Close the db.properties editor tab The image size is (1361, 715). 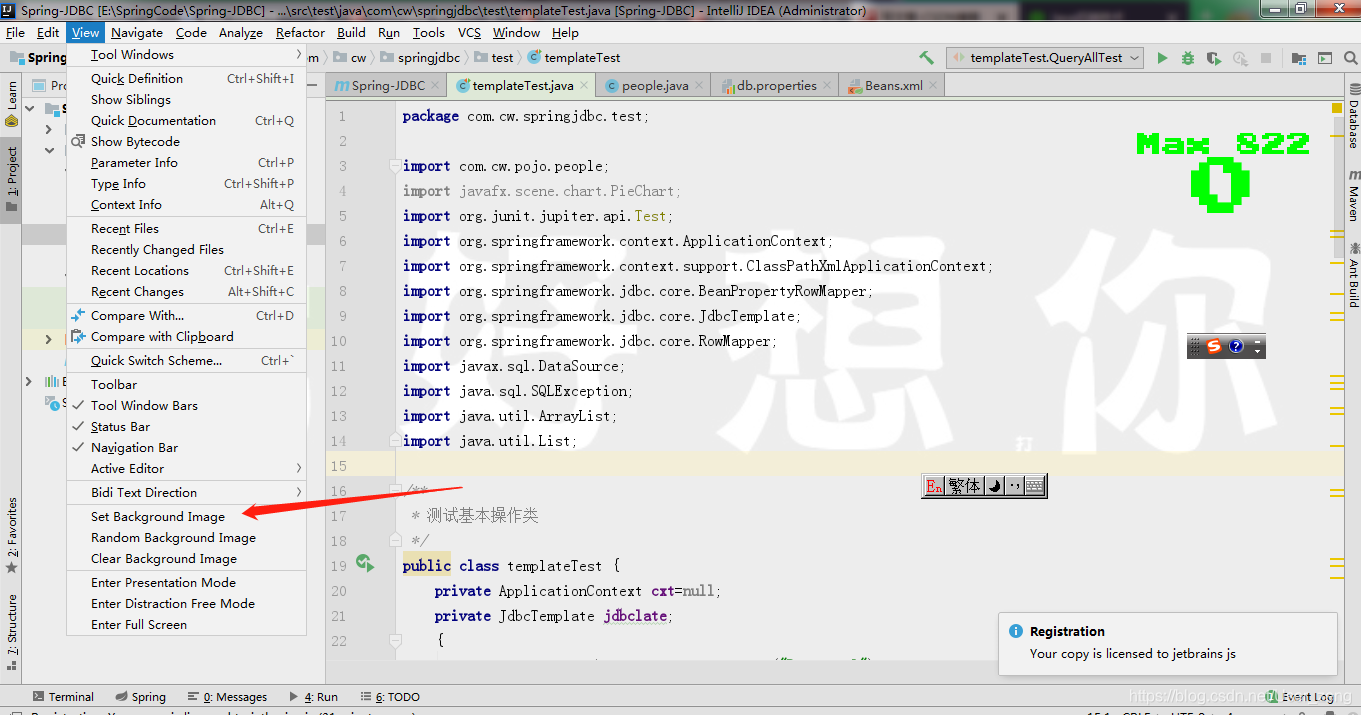click(827, 86)
